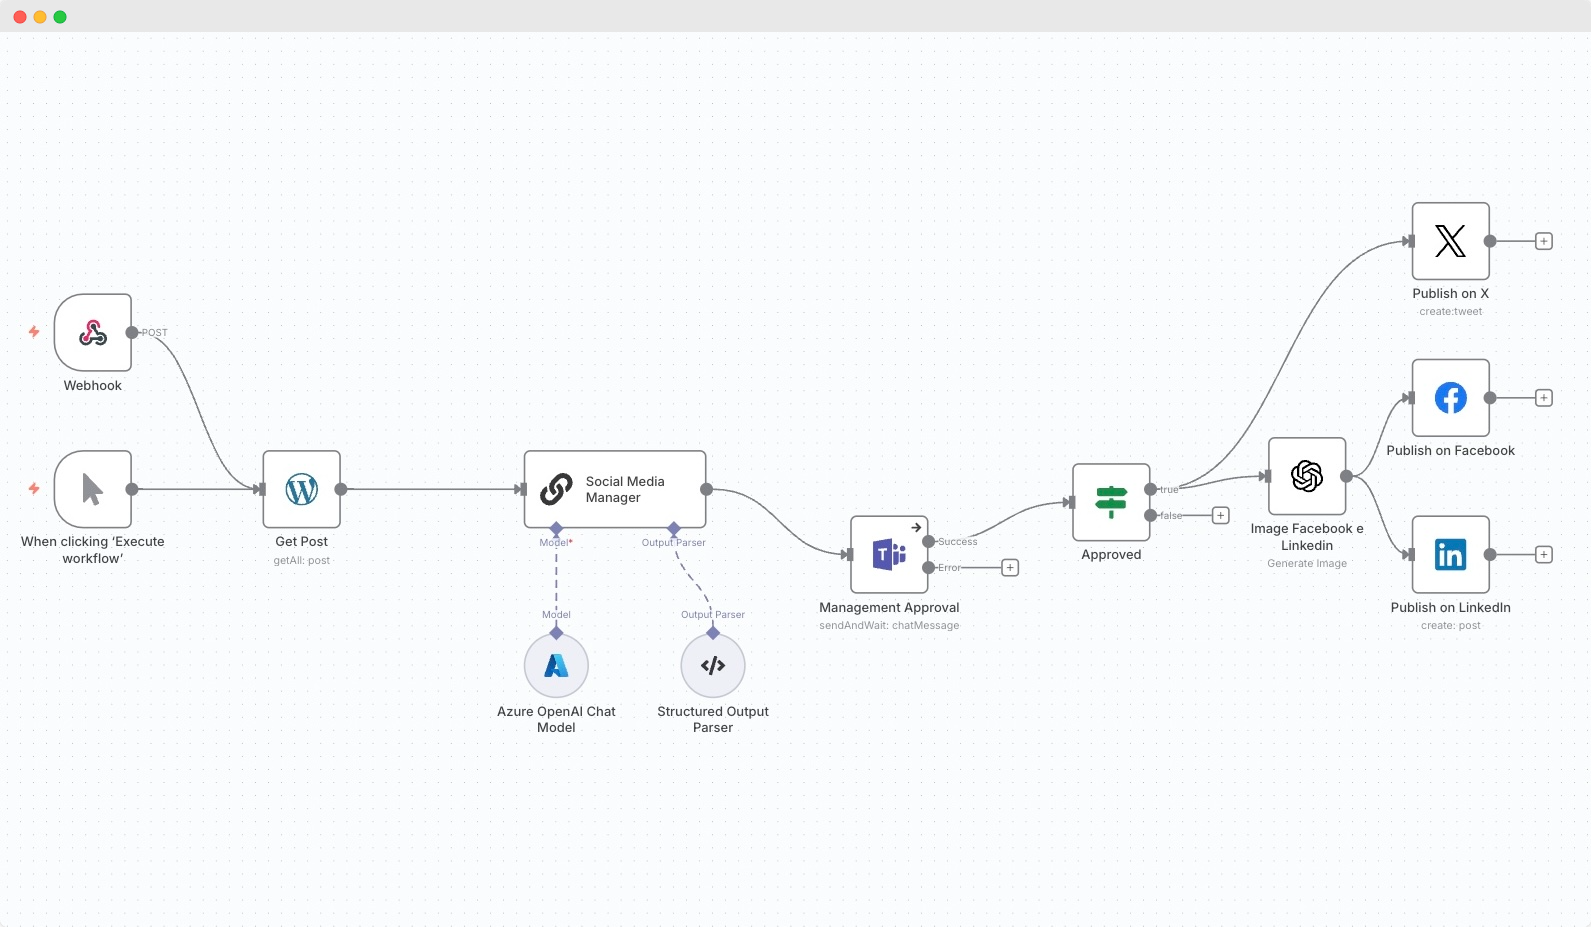Open the Azure OpenAI Chat Model node
1591x927 pixels.
556,666
